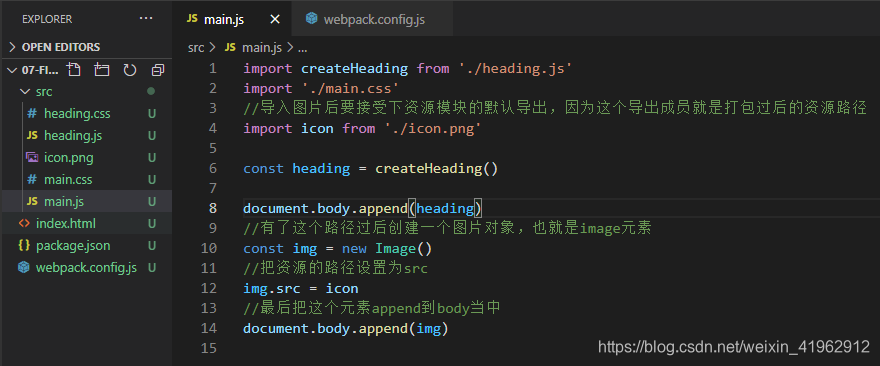Click './icon.png' import path string
The image size is (880, 366).
(x=433, y=129)
